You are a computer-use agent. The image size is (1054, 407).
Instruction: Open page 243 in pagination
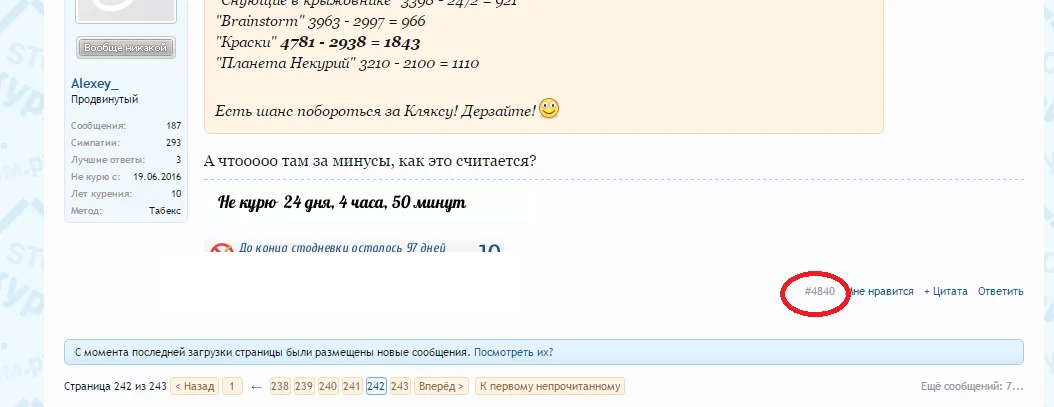(x=400, y=386)
